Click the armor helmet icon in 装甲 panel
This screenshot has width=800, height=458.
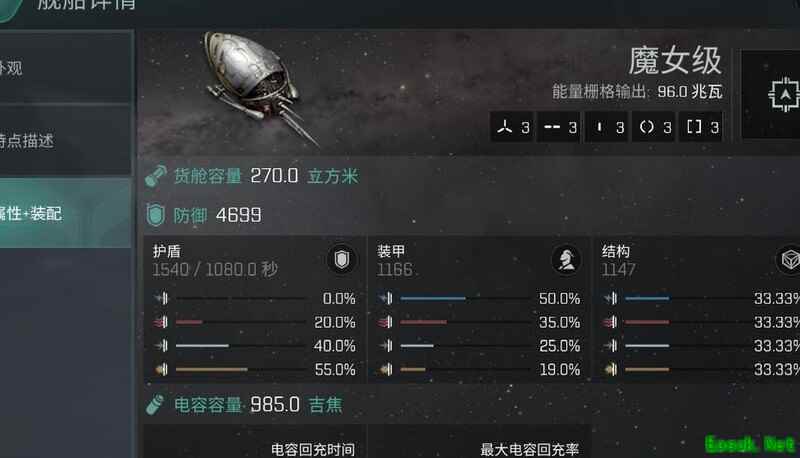click(566, 260)
